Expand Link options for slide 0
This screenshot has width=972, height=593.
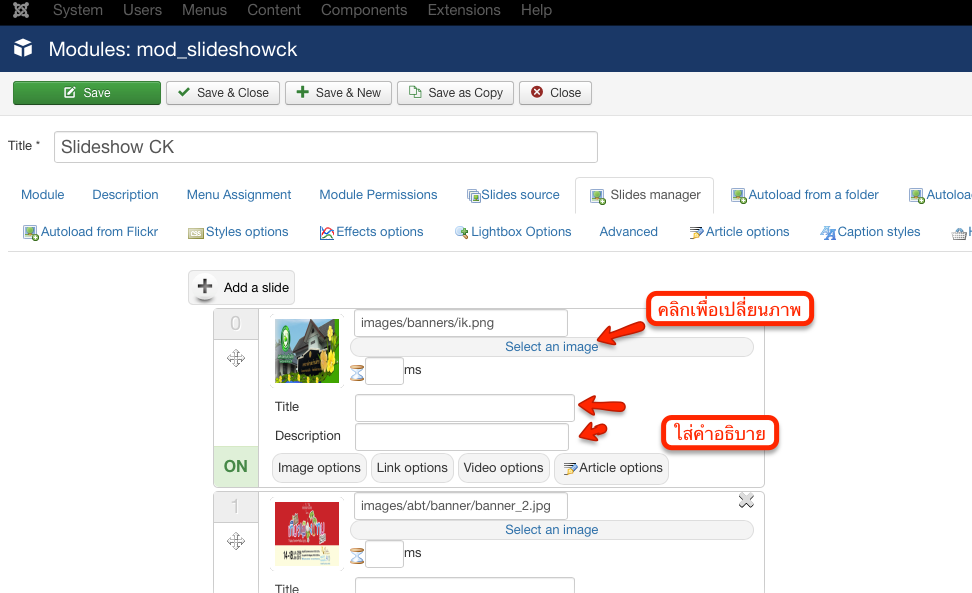point(412,468)
